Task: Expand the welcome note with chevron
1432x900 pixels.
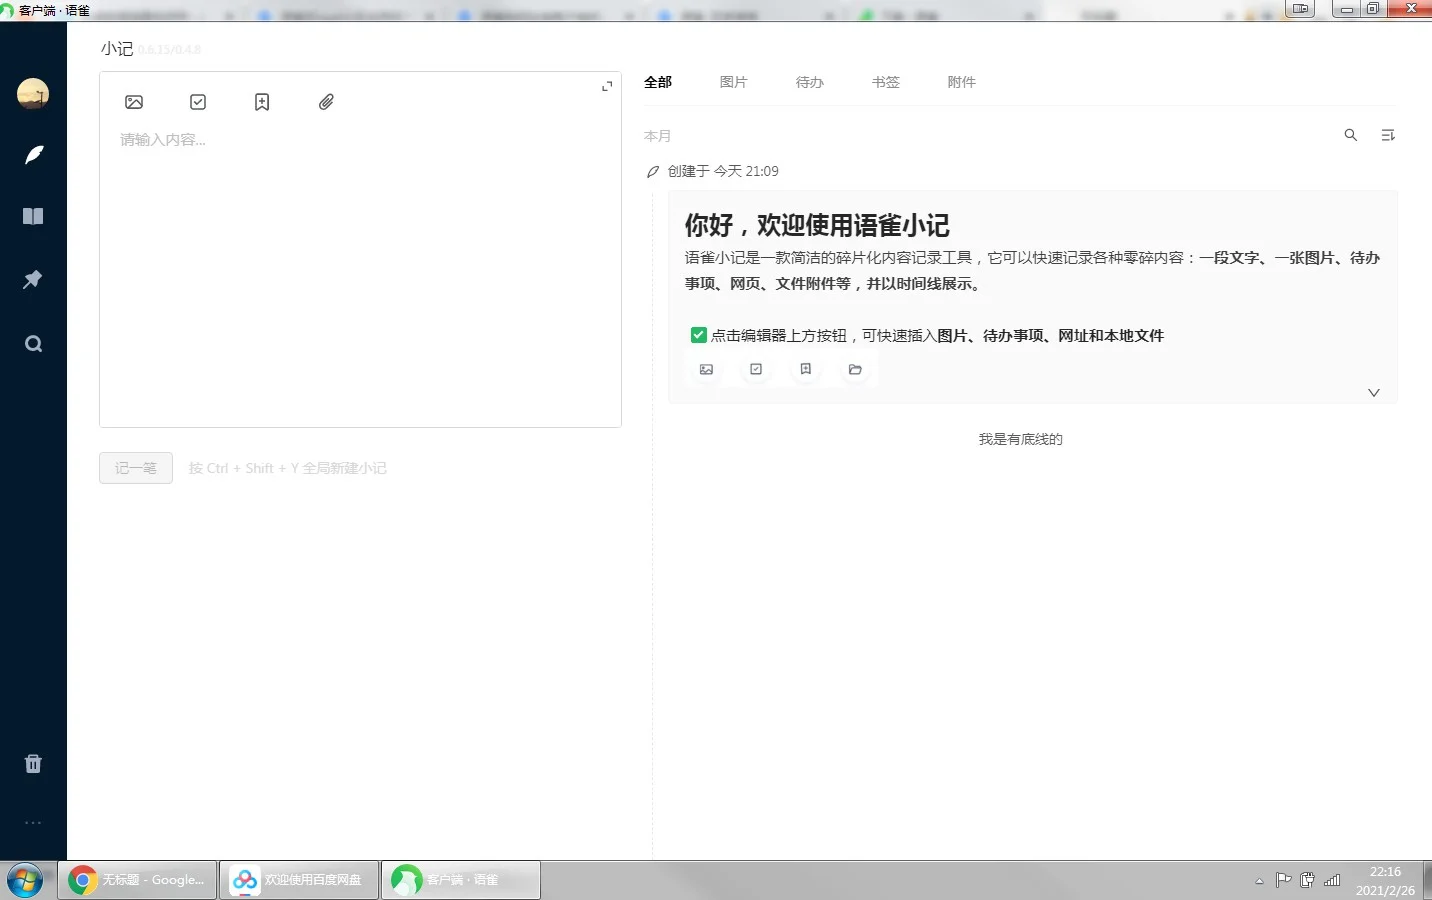Action: click(1374, 393)
